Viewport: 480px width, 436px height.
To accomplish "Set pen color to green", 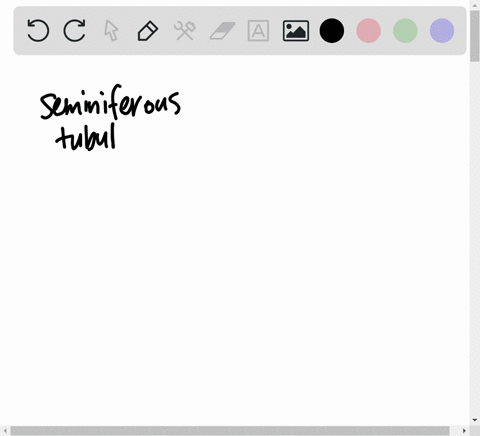I will pos(405,31).
